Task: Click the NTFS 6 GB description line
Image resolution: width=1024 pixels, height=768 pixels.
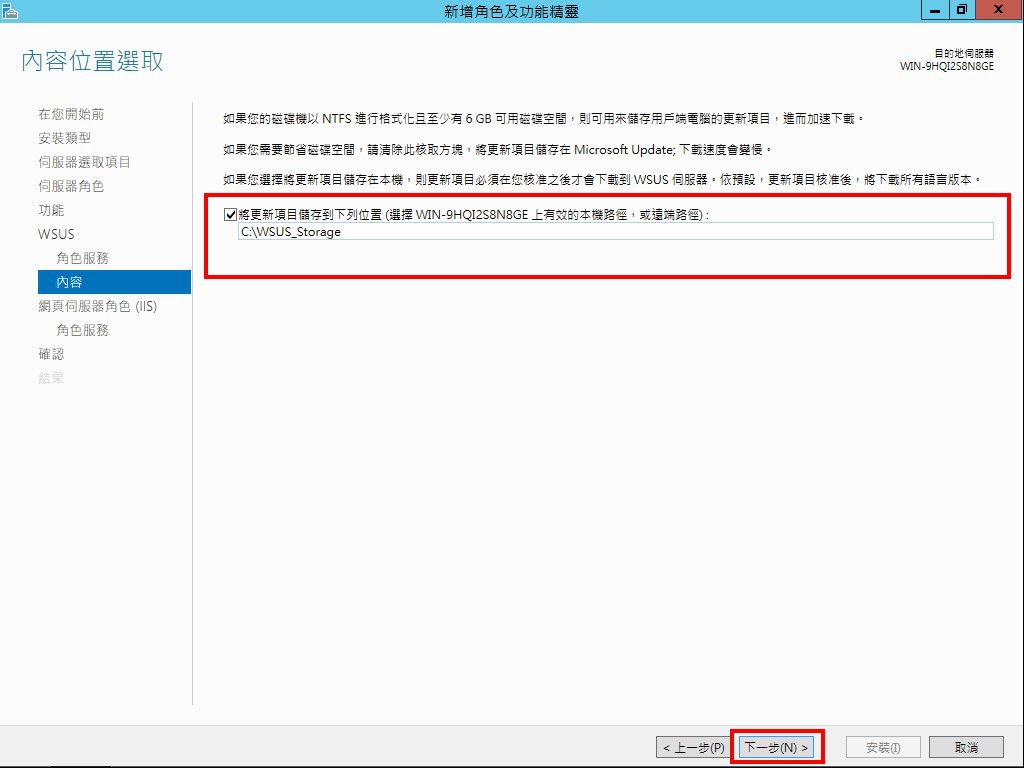Action: coord(543,119)
